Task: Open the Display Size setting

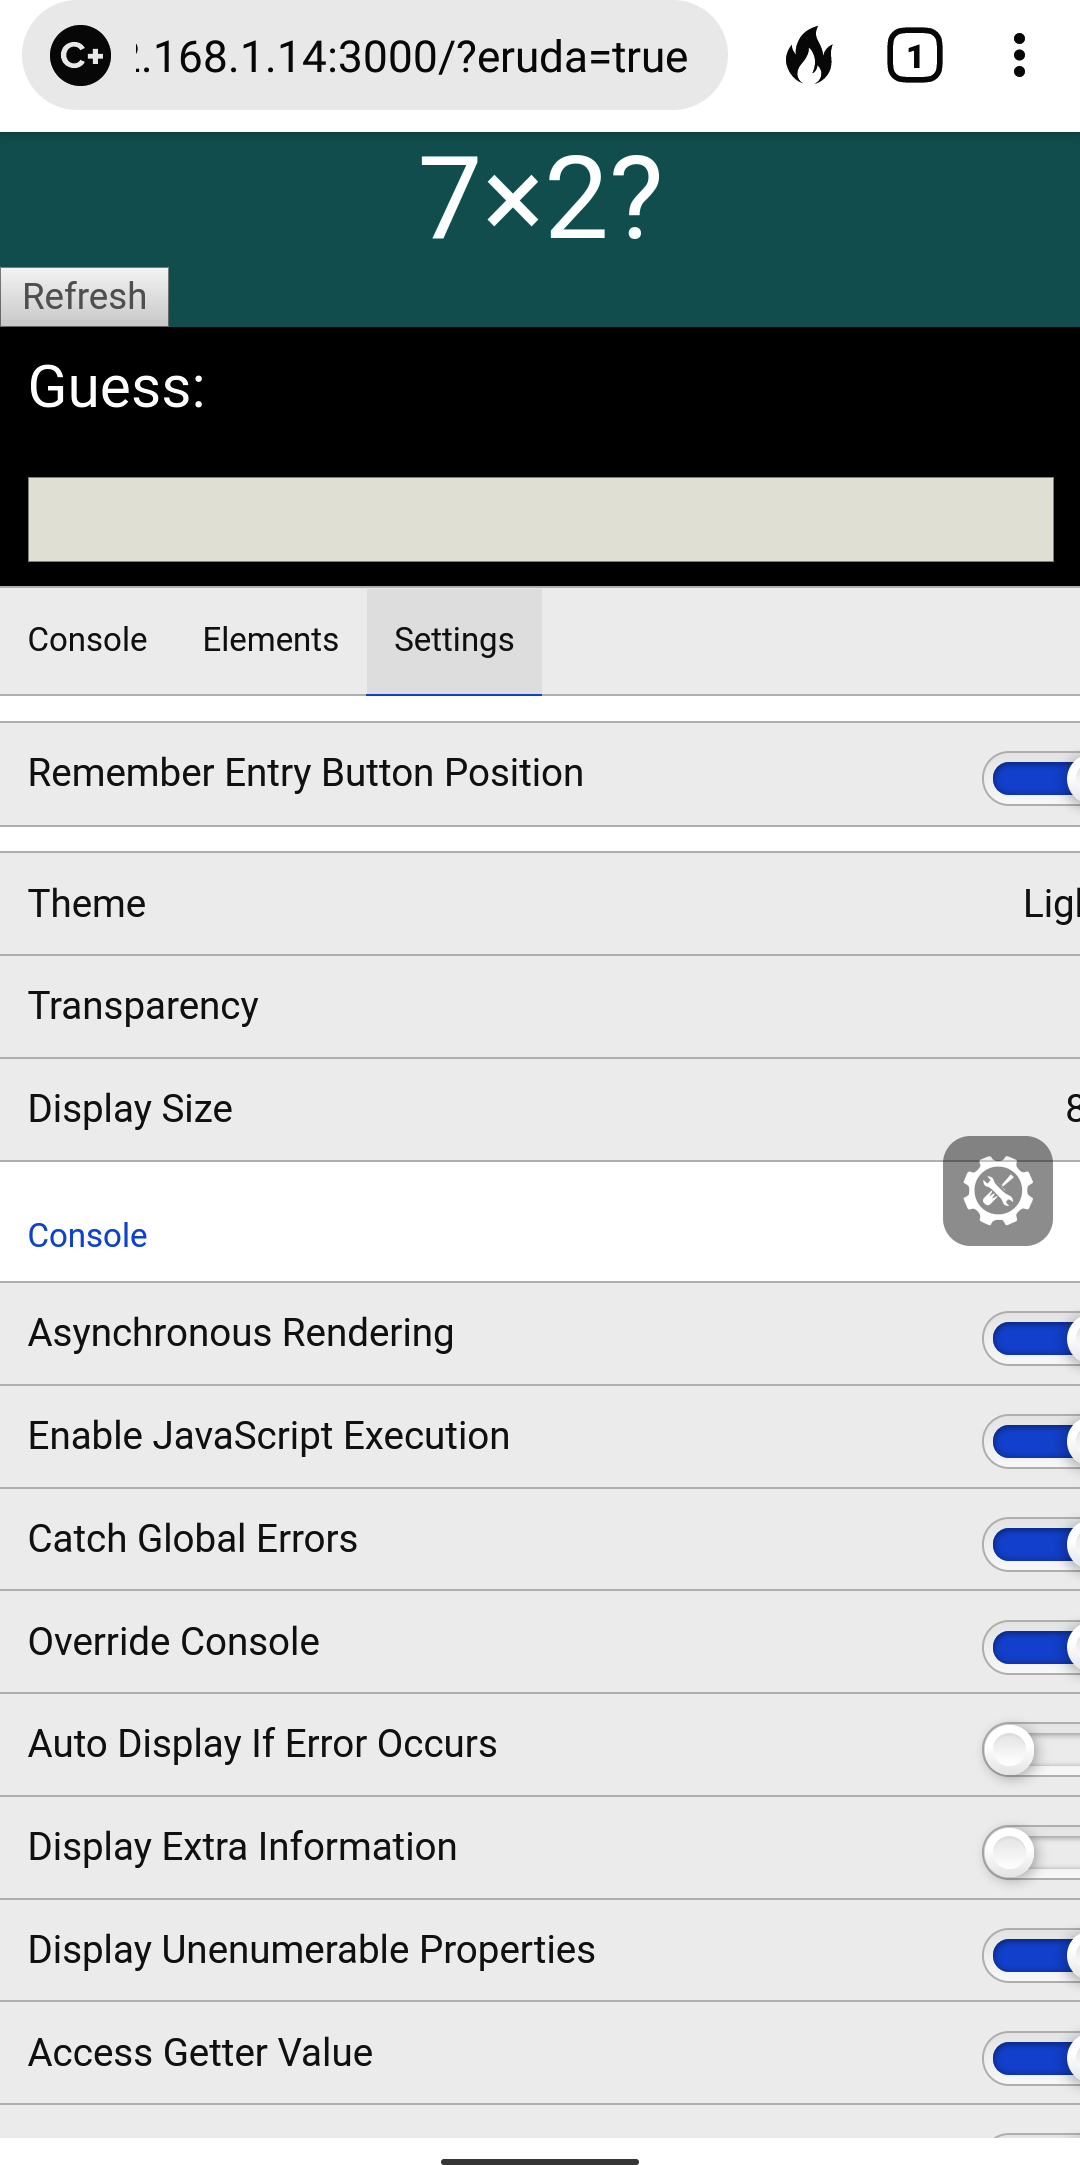Action: point(540,1109)
